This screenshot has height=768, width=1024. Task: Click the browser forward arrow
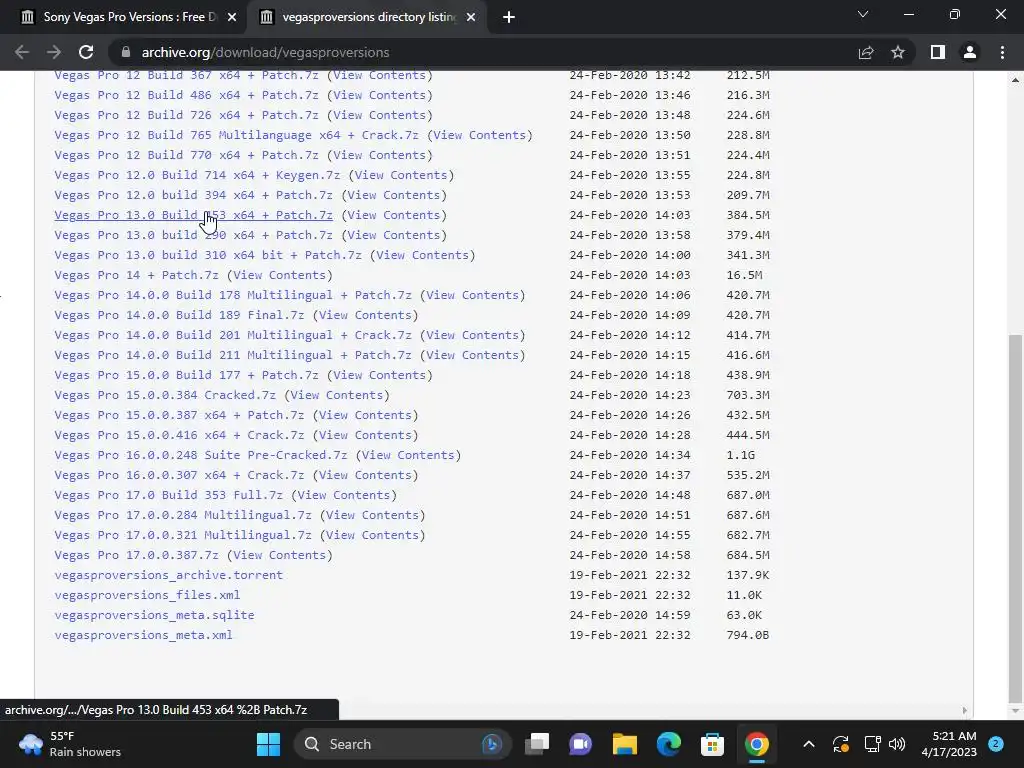tap(54, 52)
